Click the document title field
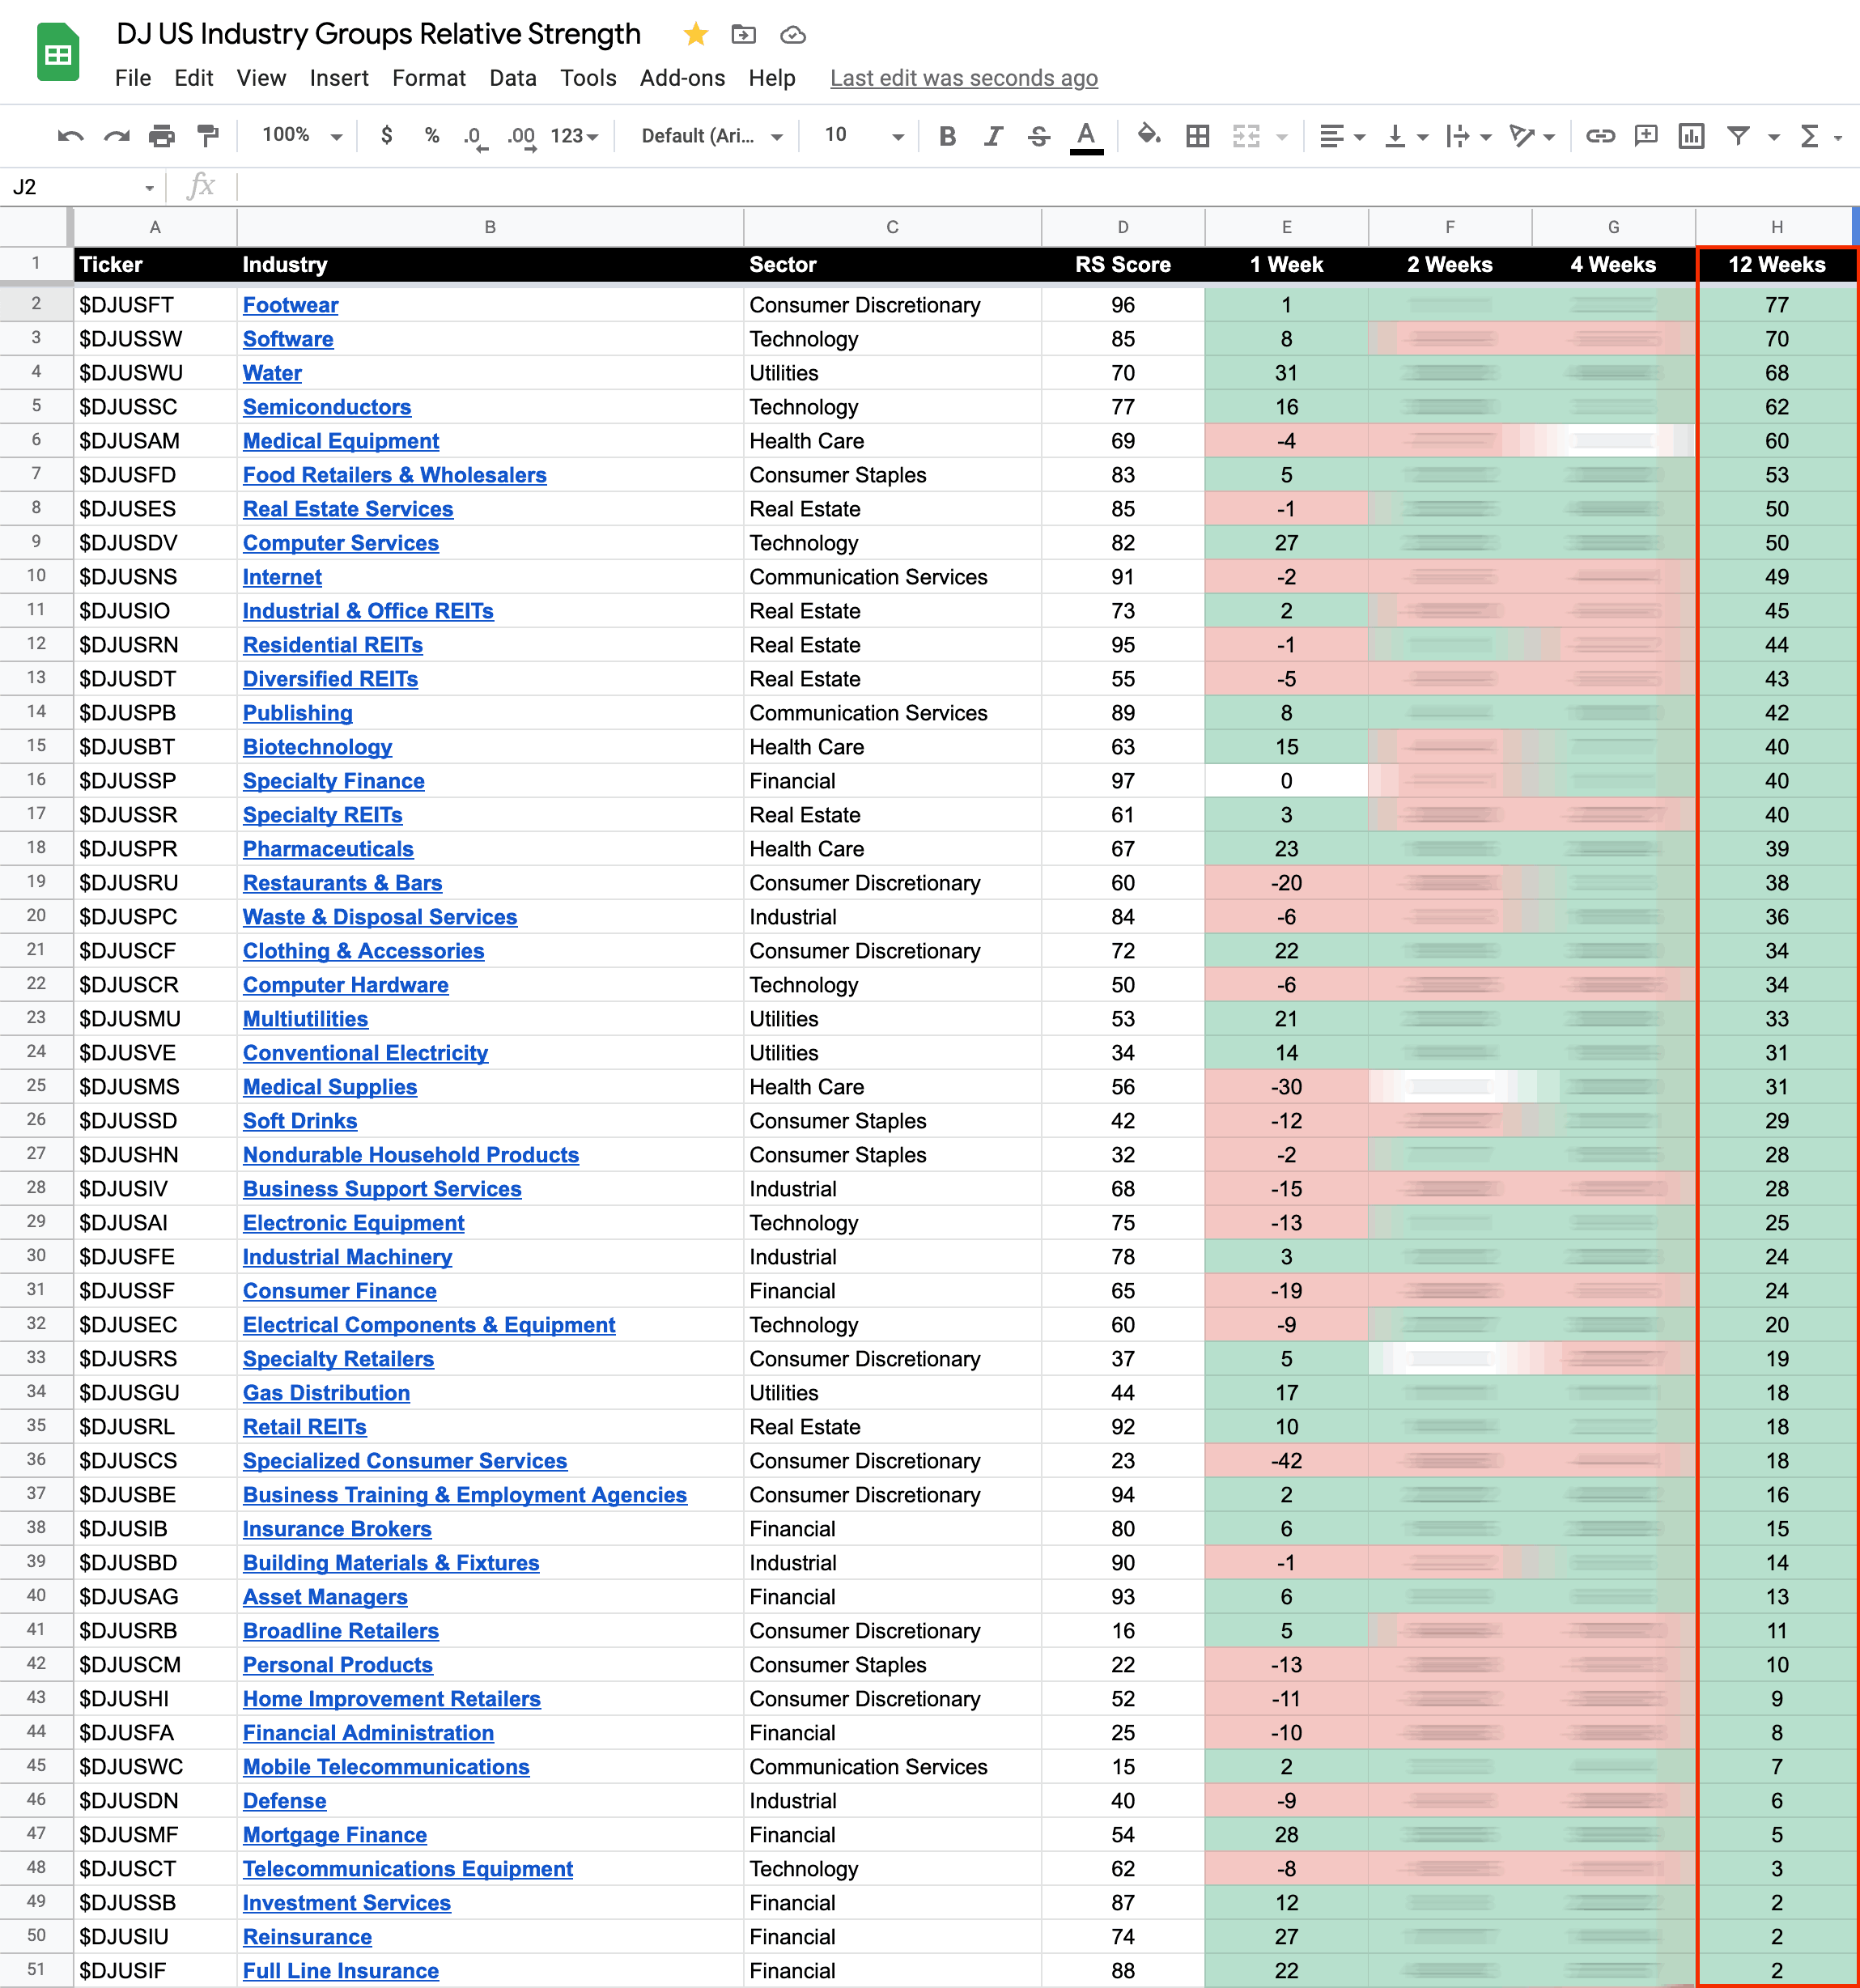The image size is (1860, 1988). tap(378, 34)
